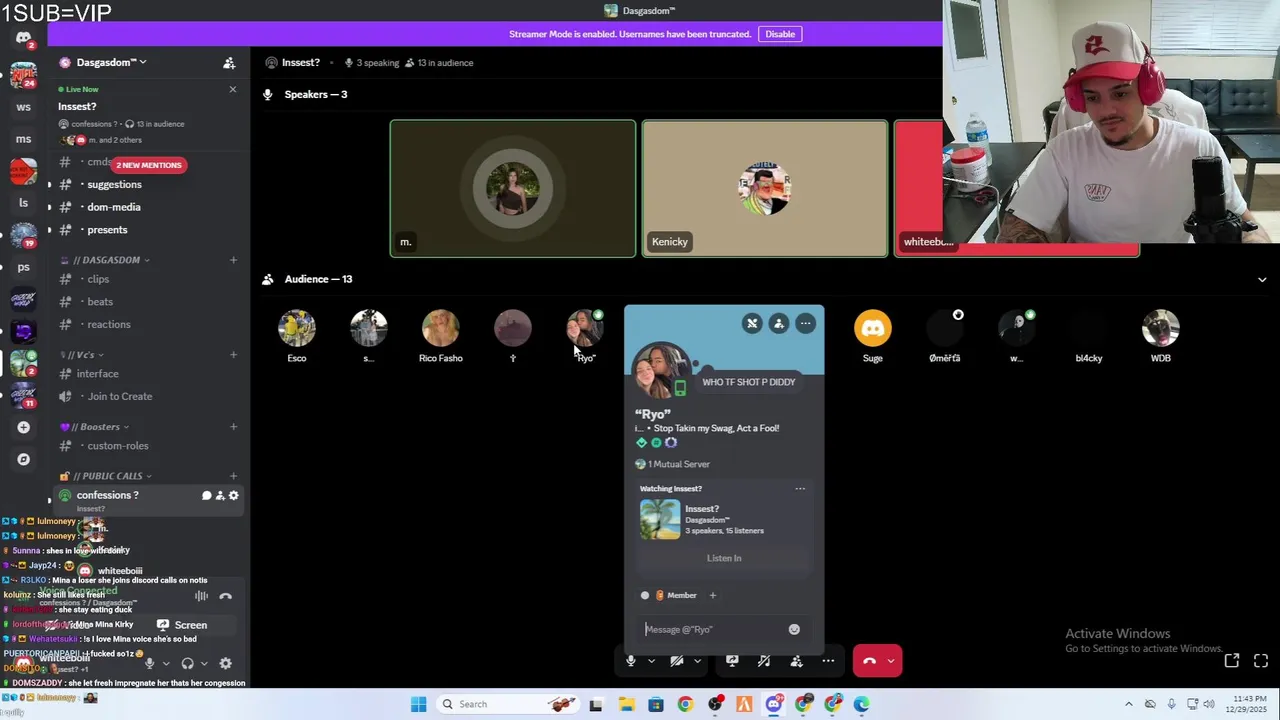Open camera options arrow in stage controls

tap(698, 661)
